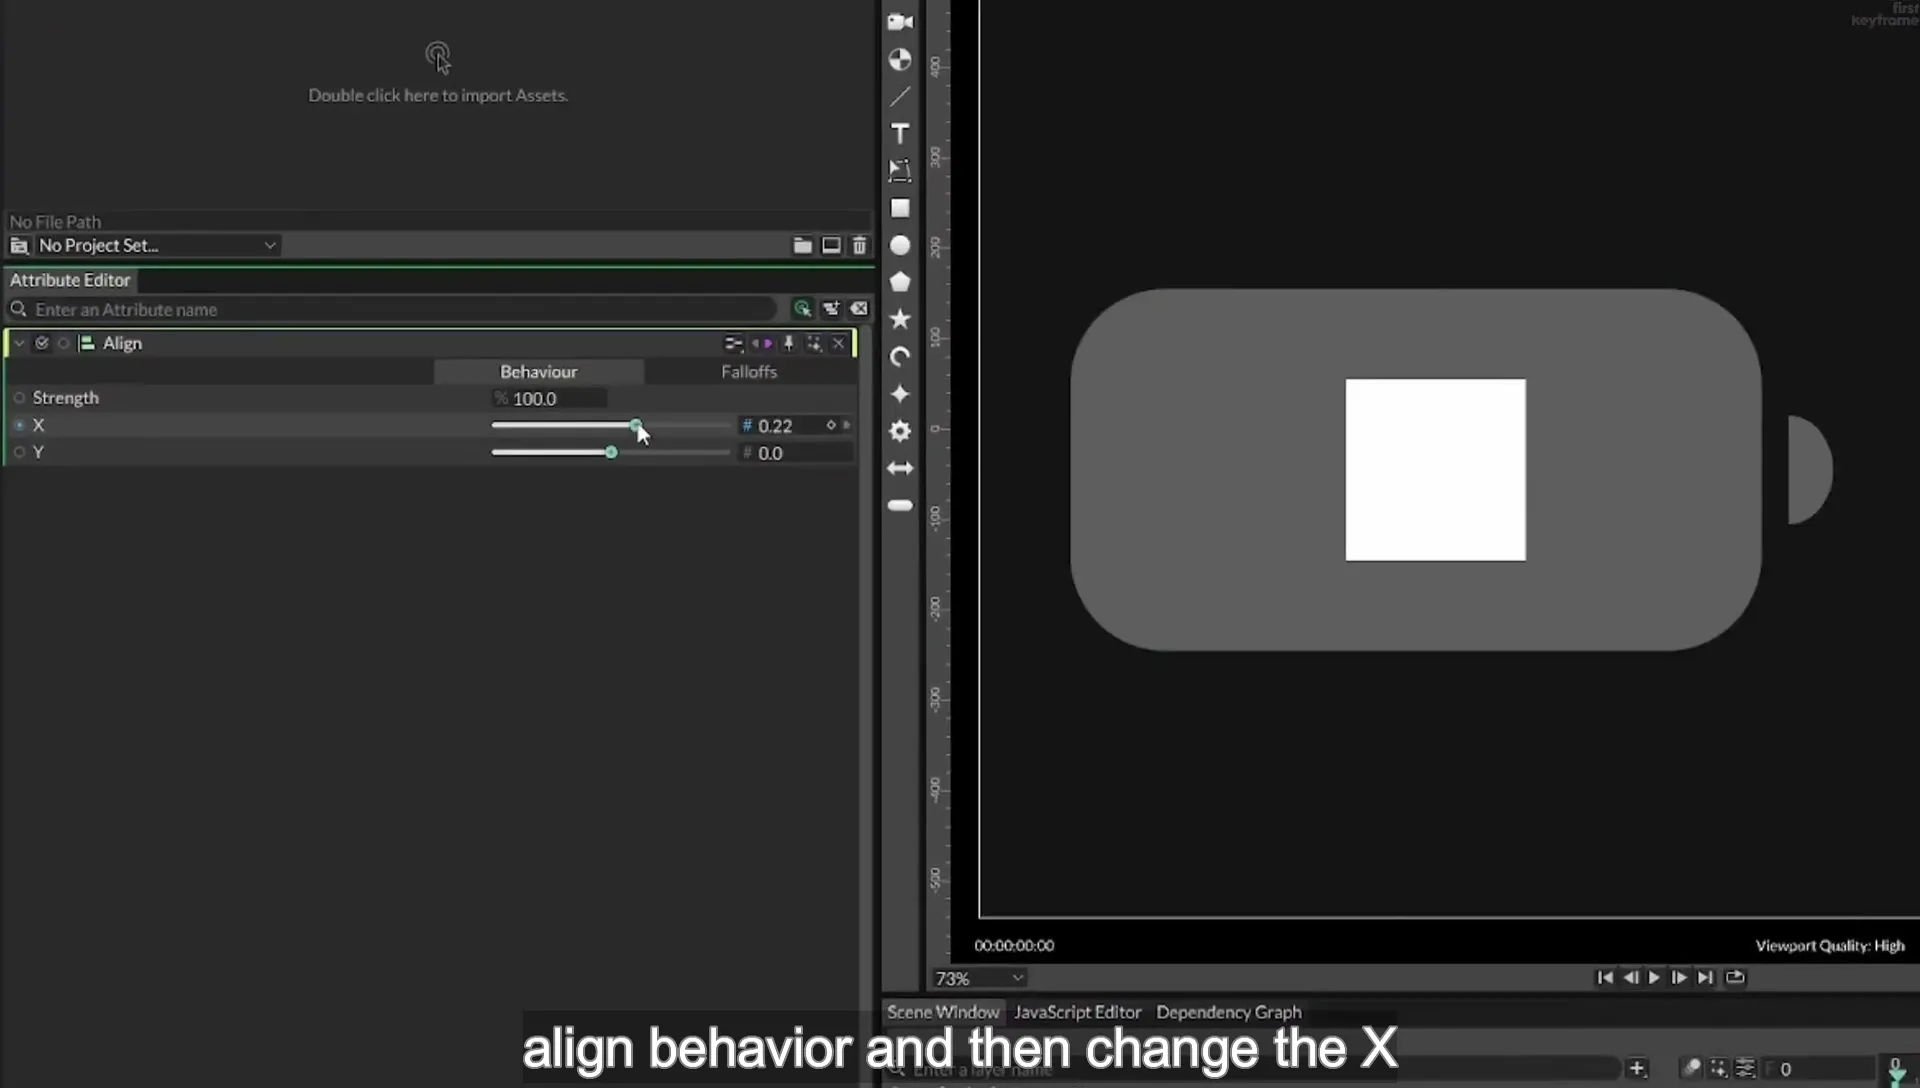
Task: Go to the first frame
Action: 1604,978
